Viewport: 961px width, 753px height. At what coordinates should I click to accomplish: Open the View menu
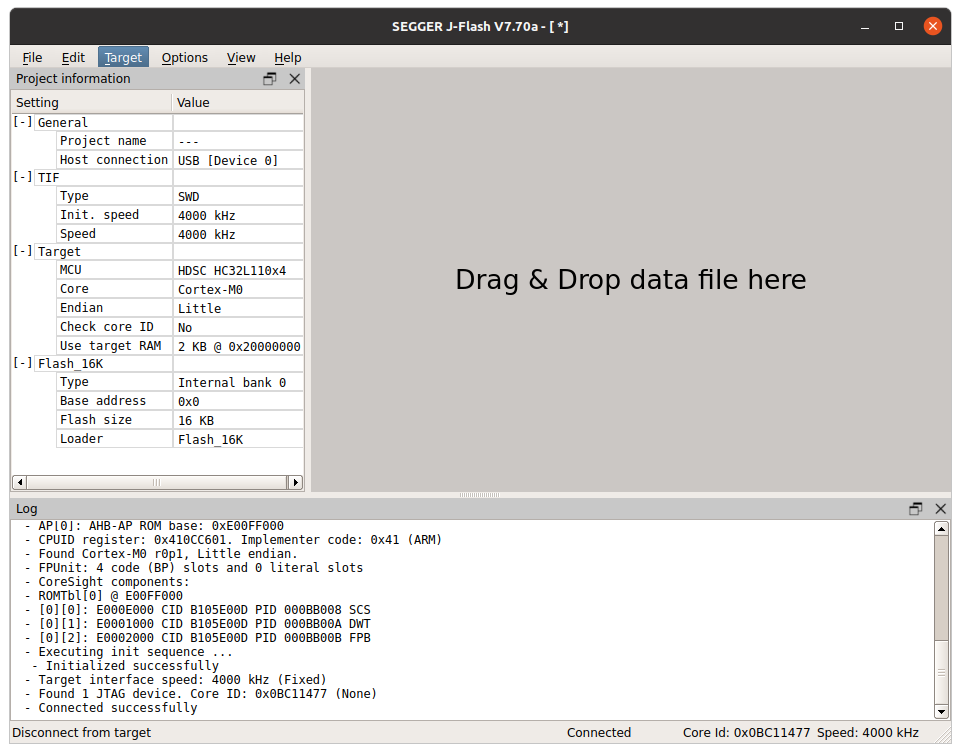tap(241, 58)
